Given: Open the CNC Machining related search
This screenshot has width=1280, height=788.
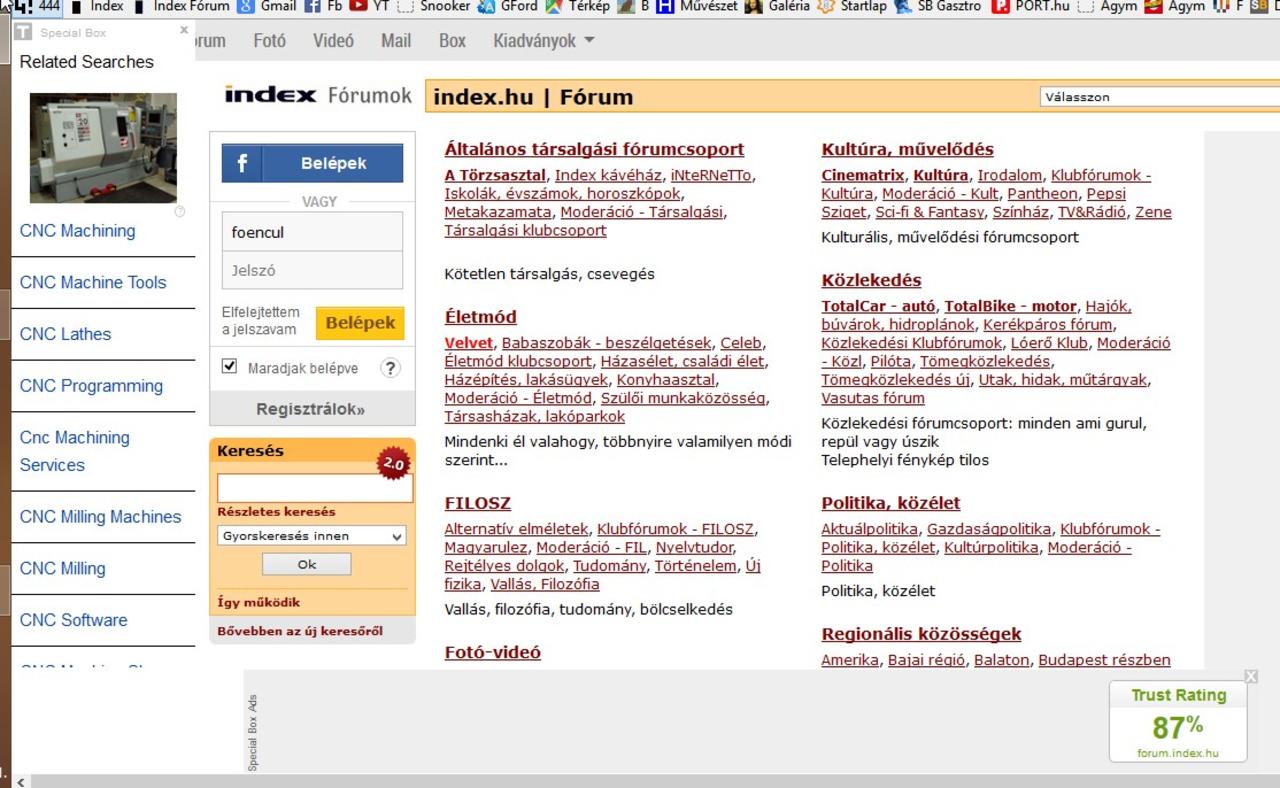Looking at the screenshot, I should click(77, 231).
